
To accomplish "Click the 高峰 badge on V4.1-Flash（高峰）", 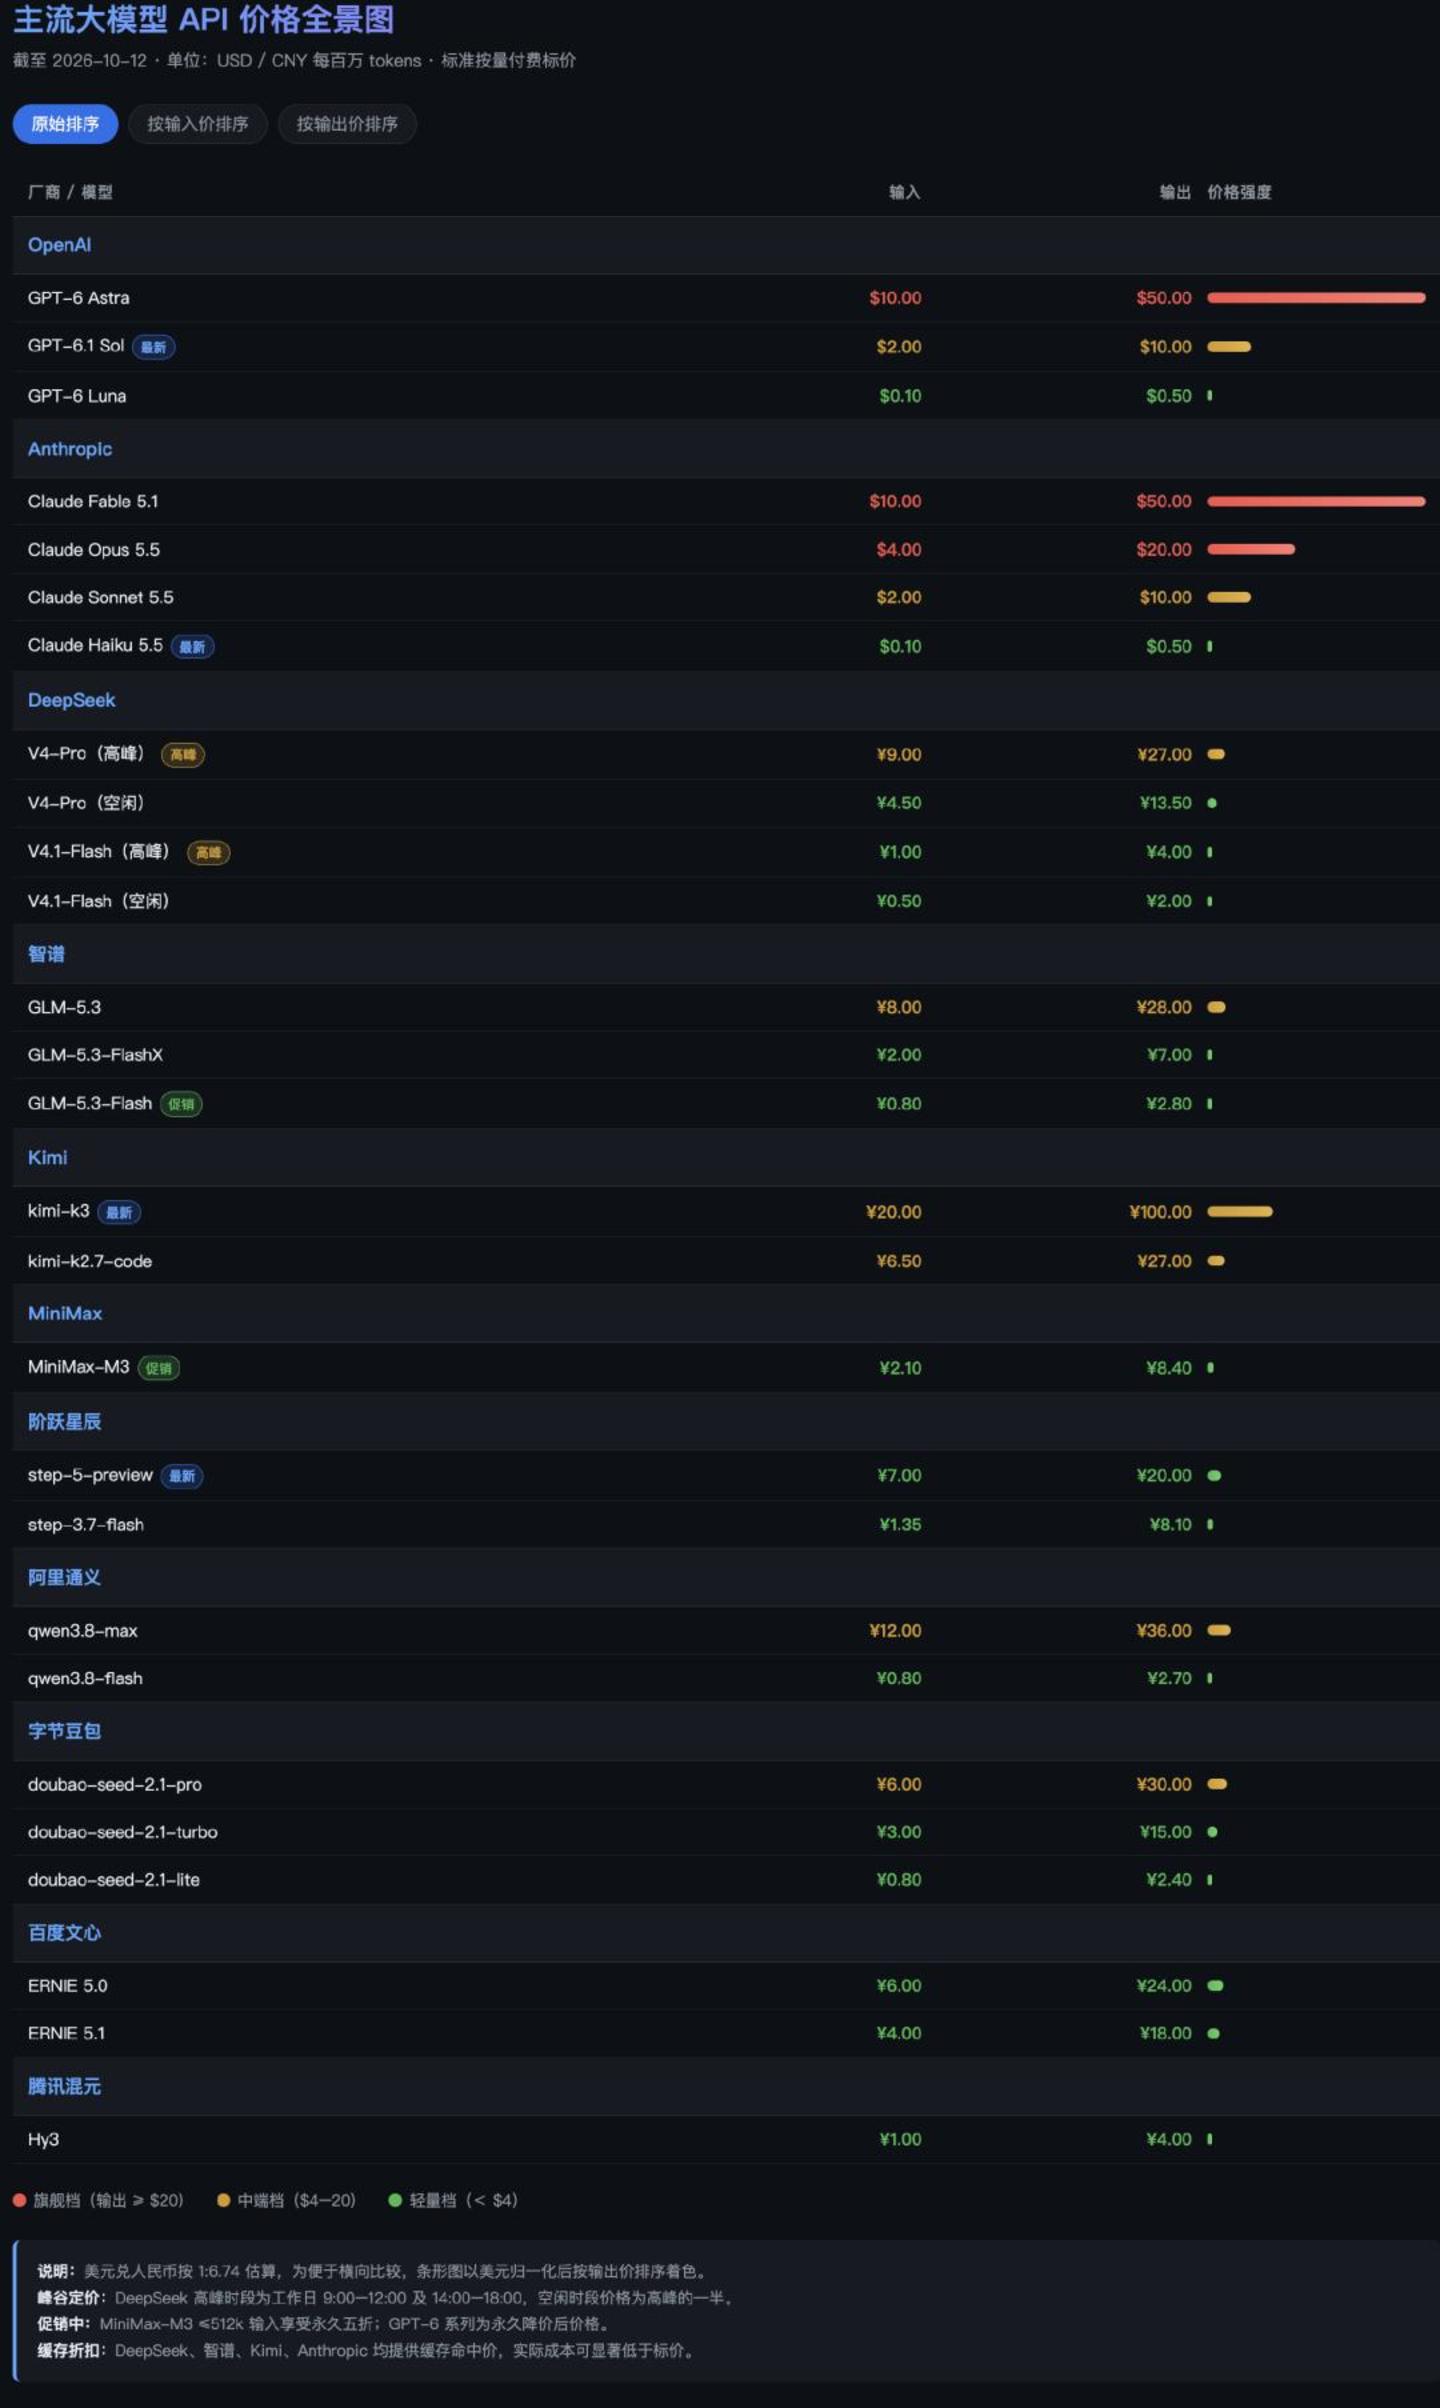I will point(208,853).
